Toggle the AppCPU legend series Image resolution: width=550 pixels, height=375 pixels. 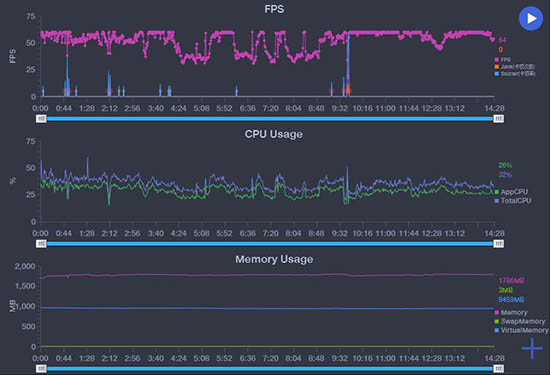[511, 192]
